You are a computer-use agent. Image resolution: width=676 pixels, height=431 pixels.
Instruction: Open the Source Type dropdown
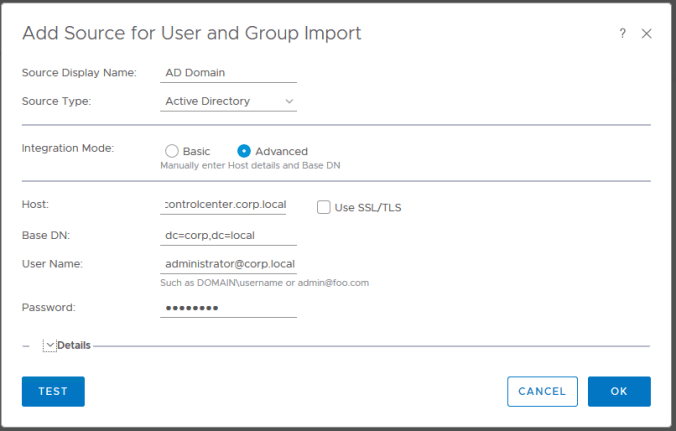[x=228, y=101]
